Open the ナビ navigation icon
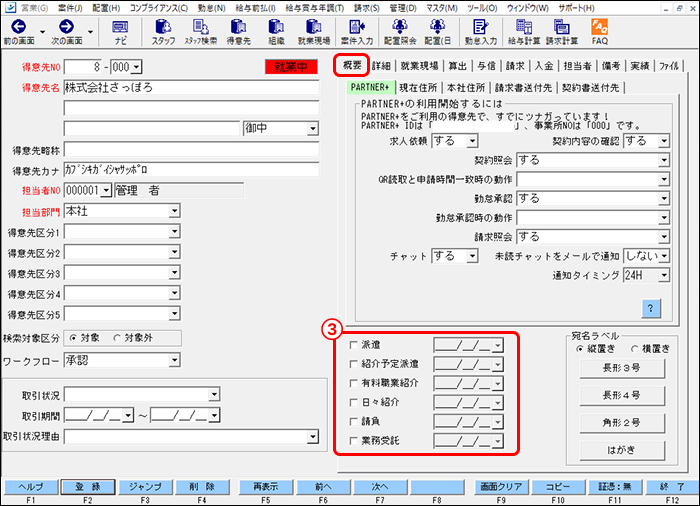The image size is (700, 506). tap(120, 32)
